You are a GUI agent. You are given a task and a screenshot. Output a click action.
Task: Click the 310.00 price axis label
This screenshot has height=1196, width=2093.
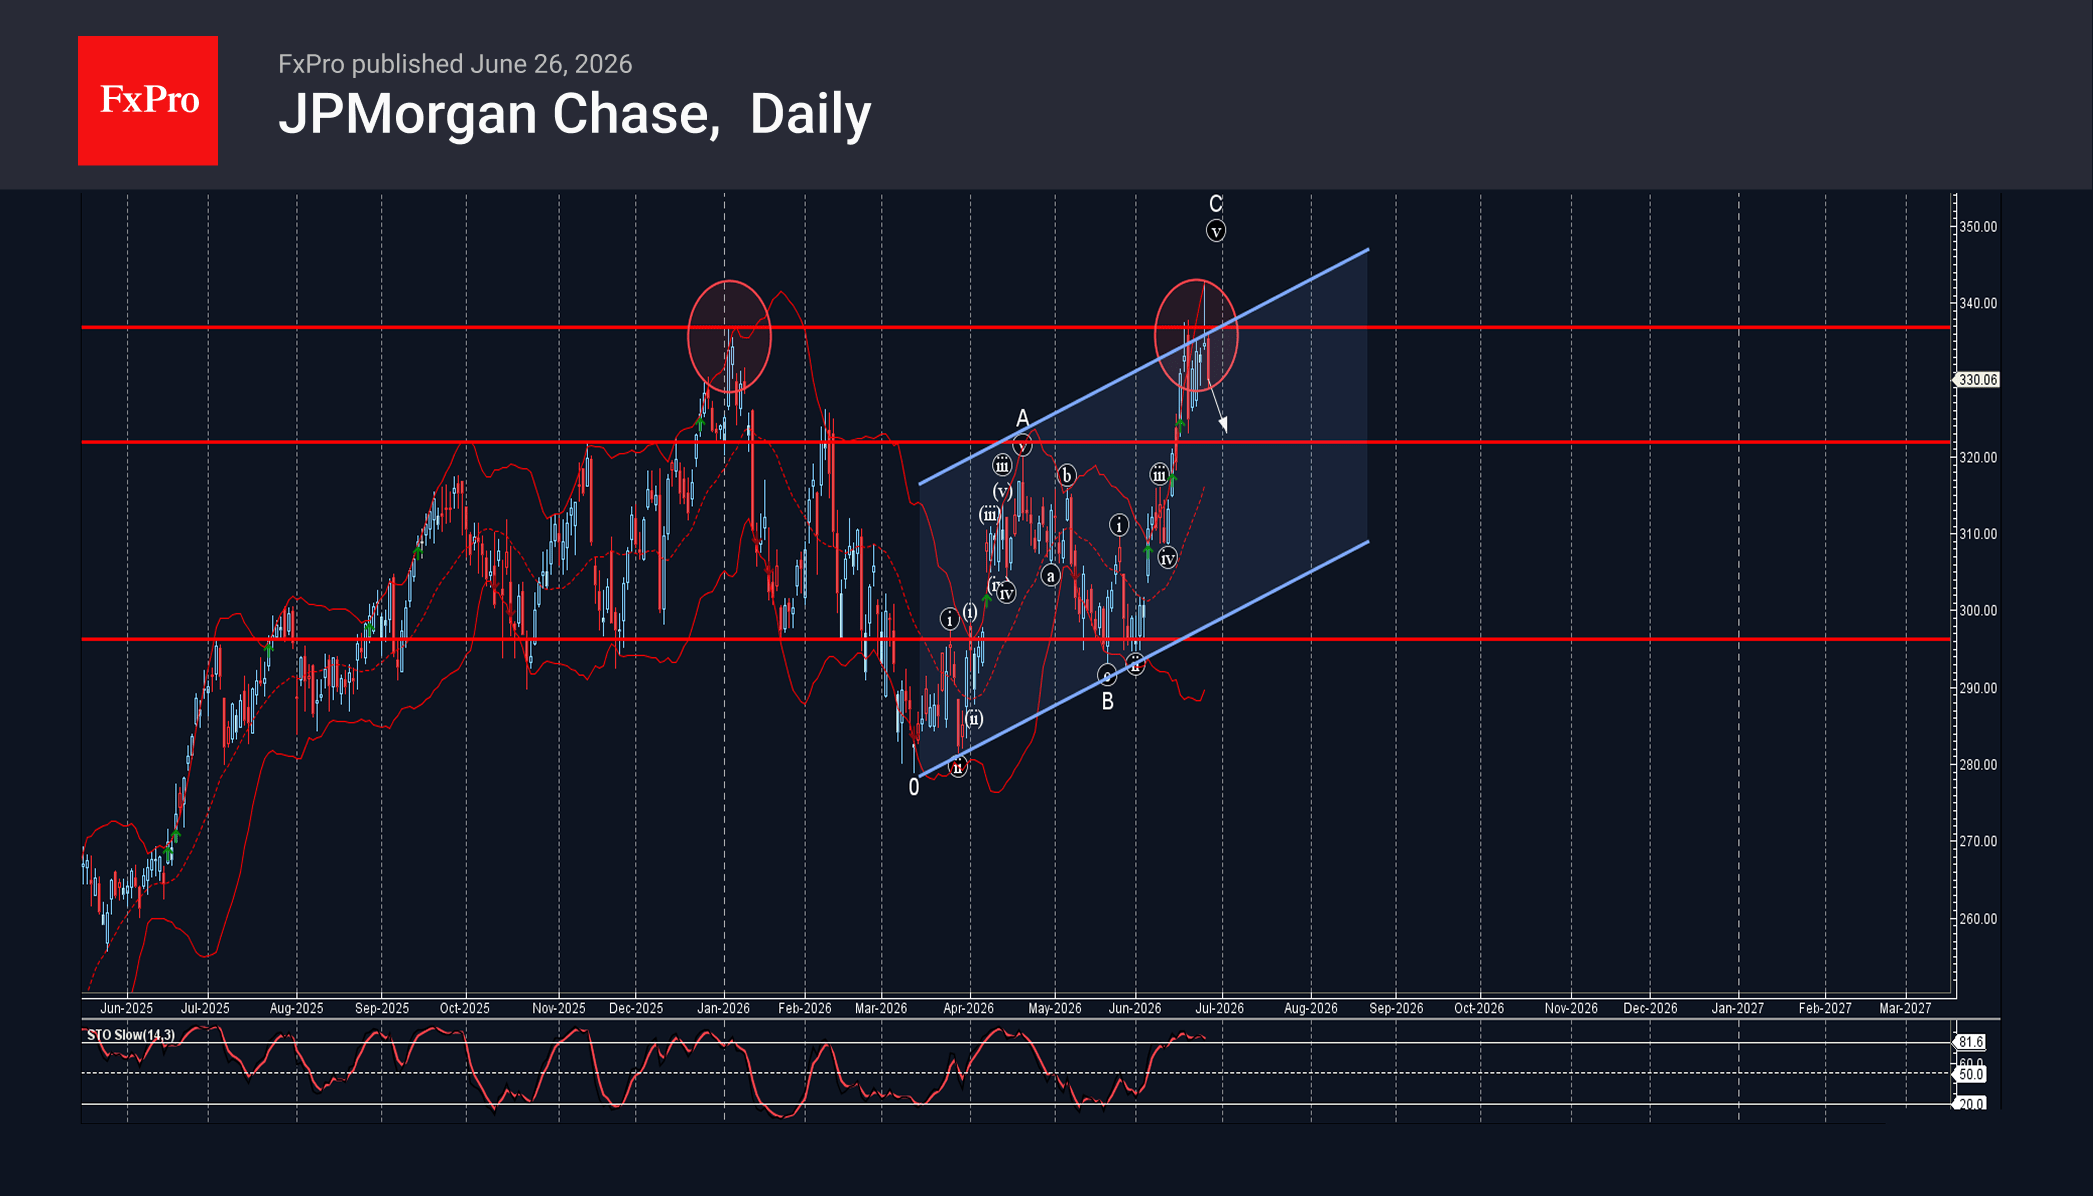pos(1977,534)
